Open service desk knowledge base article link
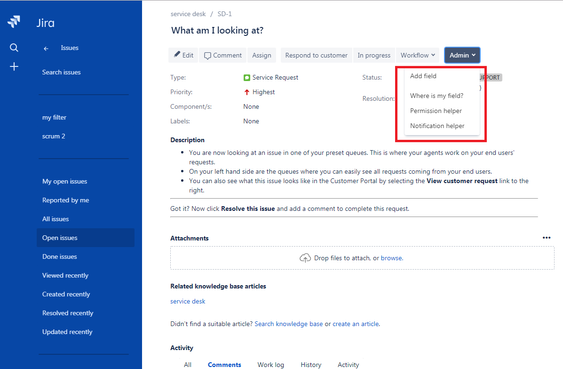This screenshot has width=563, height=369. tap(188, 301)
